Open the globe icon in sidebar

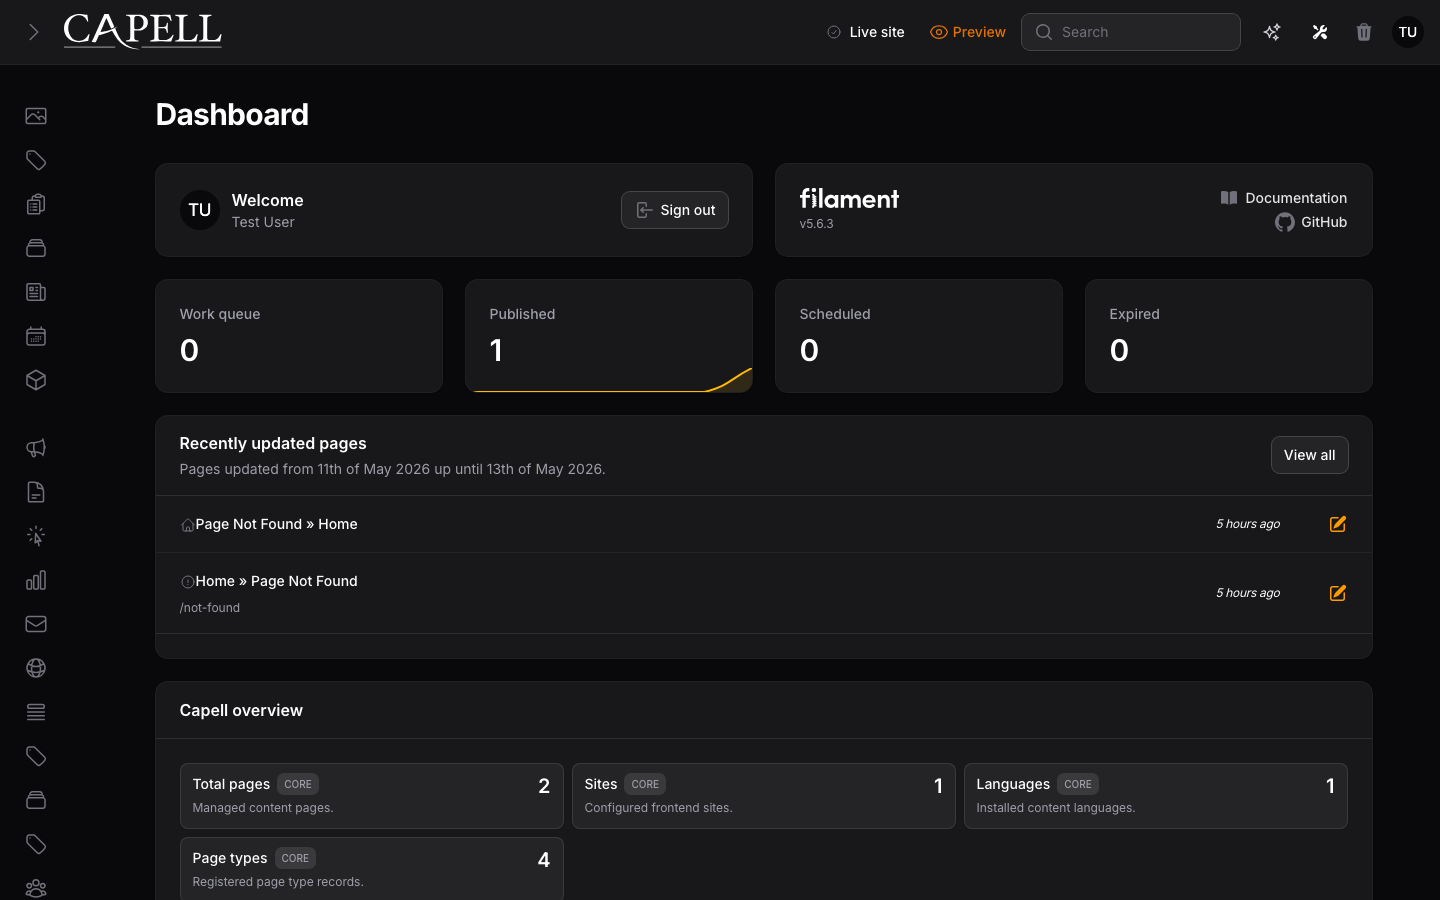pos(36,668)
